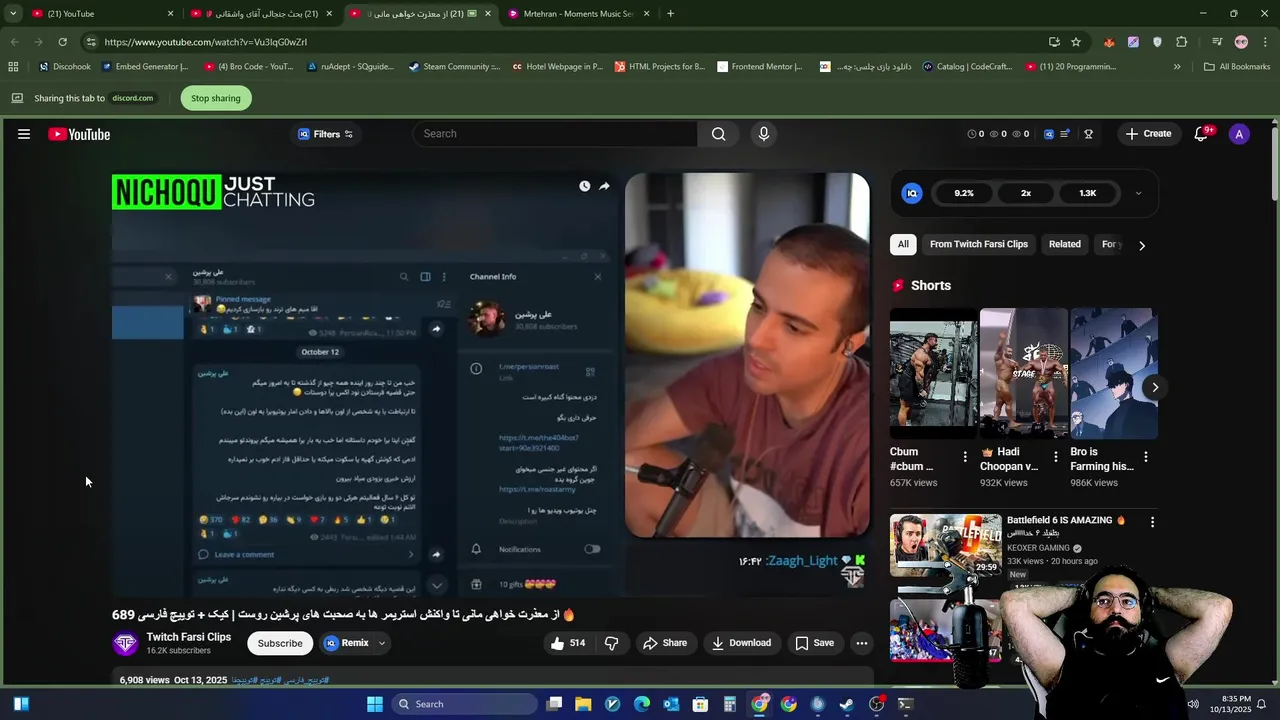The image size is (1280, 720).
Task: Open options for Bro is Farming short
Action: (1145, 457)
